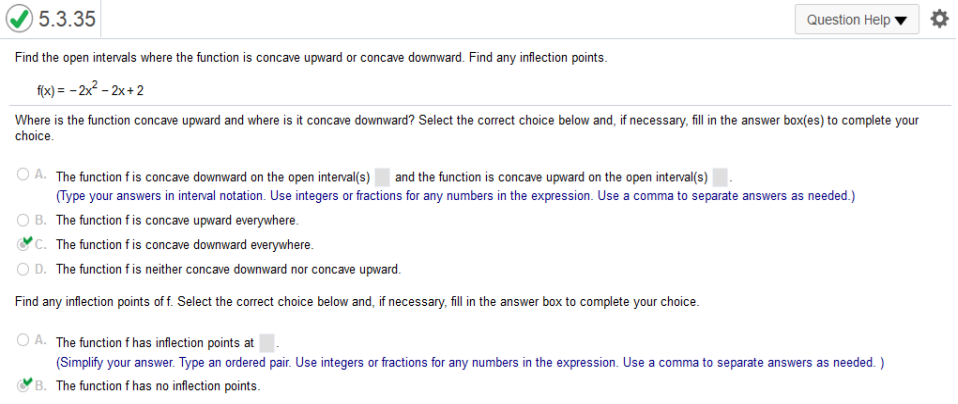
Task: Select option C concave downward everywhere
Action: (x=23, y=244)
